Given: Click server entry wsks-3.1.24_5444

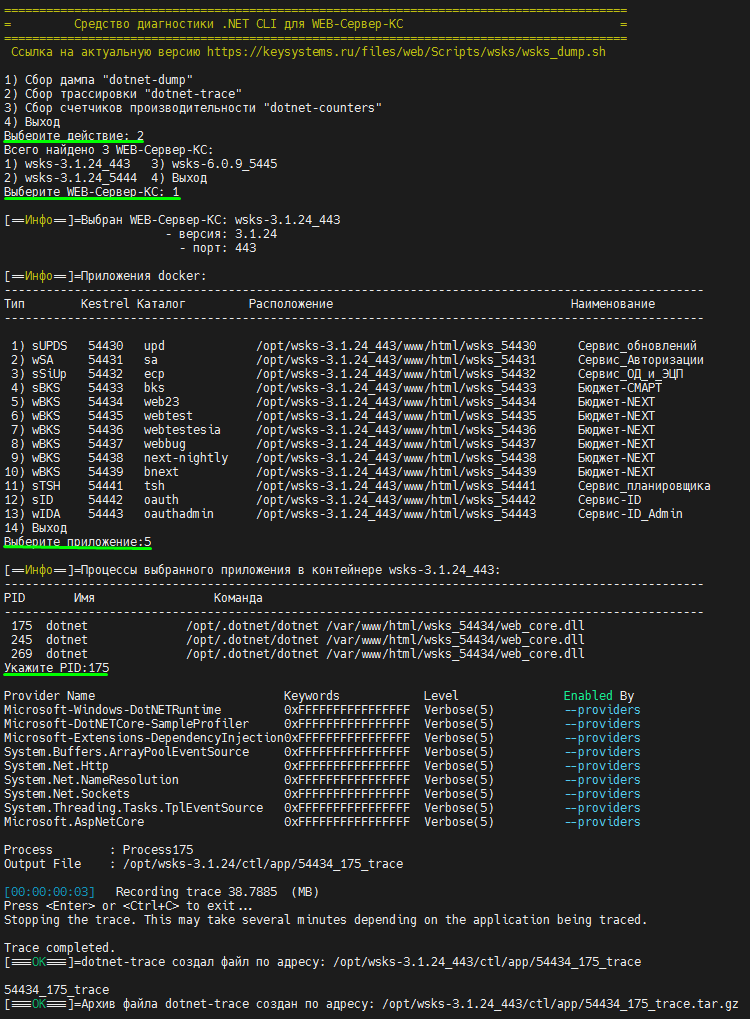Looking at the screenshot, I should [81, 178].
